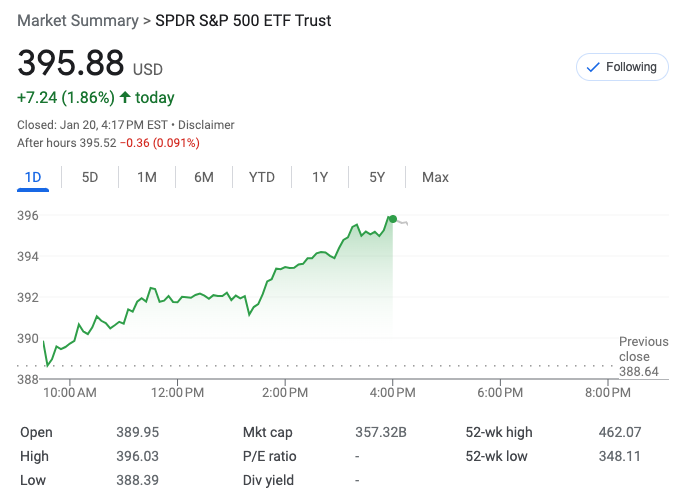Open the 6M chart tab
Image resolution: width=682 pixels, height=502 pixels.
pyautogui.click(x=204, y=177)
